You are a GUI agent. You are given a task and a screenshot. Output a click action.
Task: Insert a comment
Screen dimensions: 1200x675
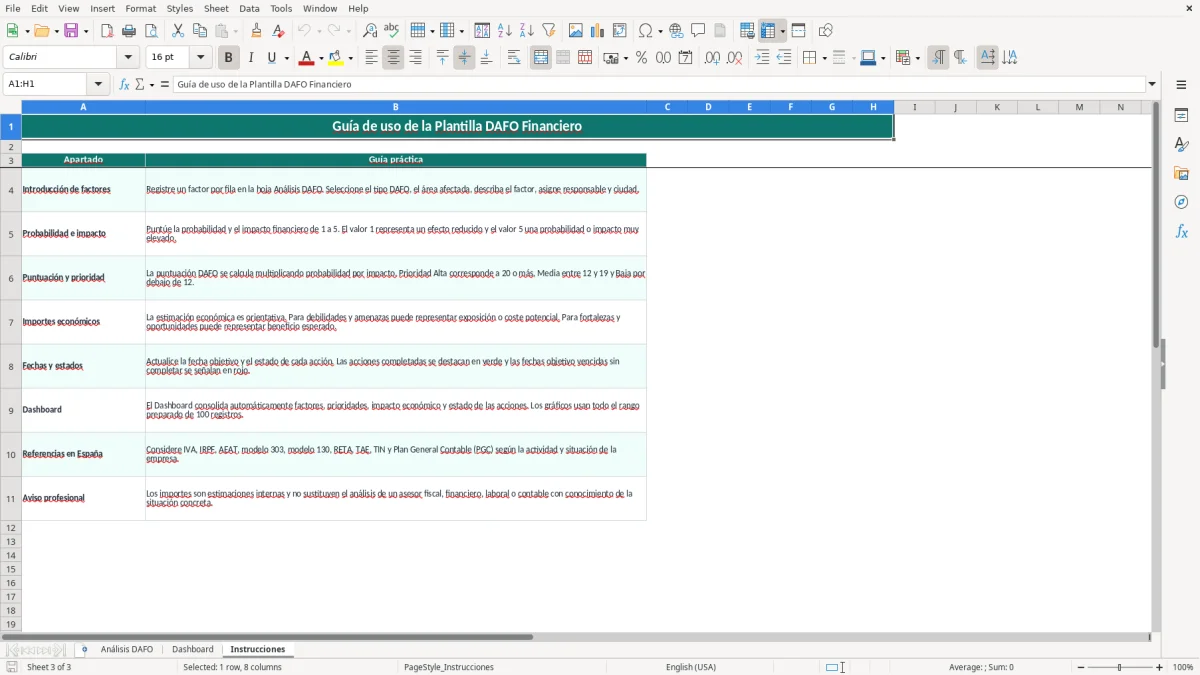click(698, 31)
